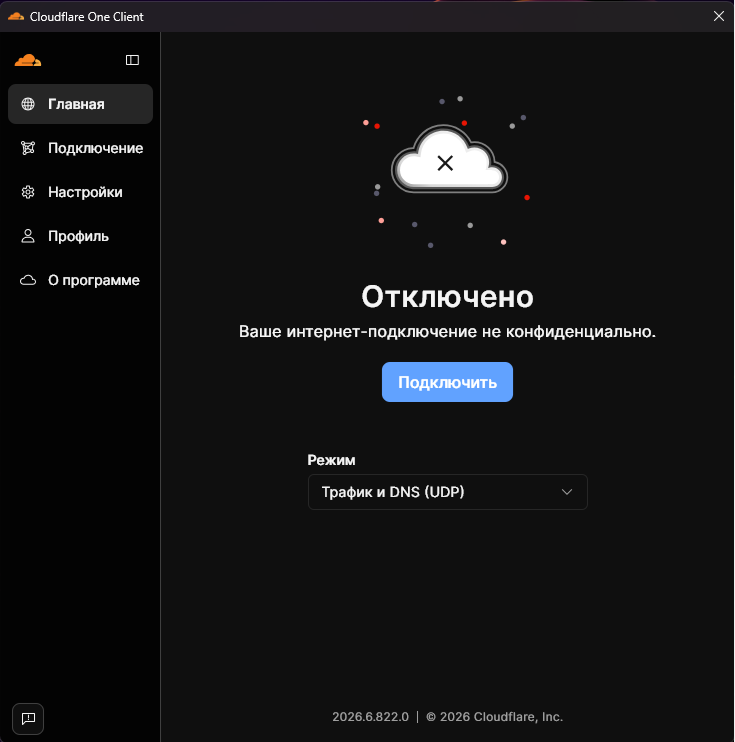Close the Cloudflare One Client window
This screenshot has width=735, height=742.
[718, 16]
